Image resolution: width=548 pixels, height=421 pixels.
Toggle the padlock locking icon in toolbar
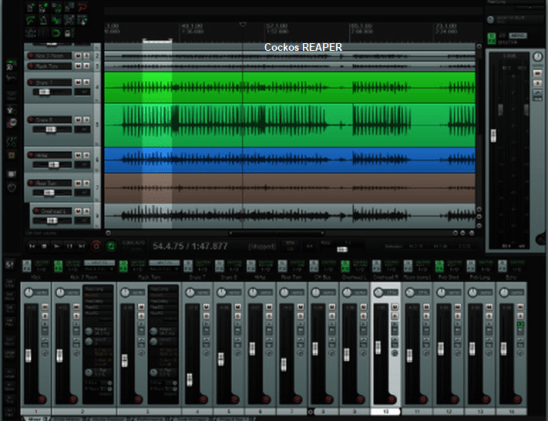[x=68, y=33]
